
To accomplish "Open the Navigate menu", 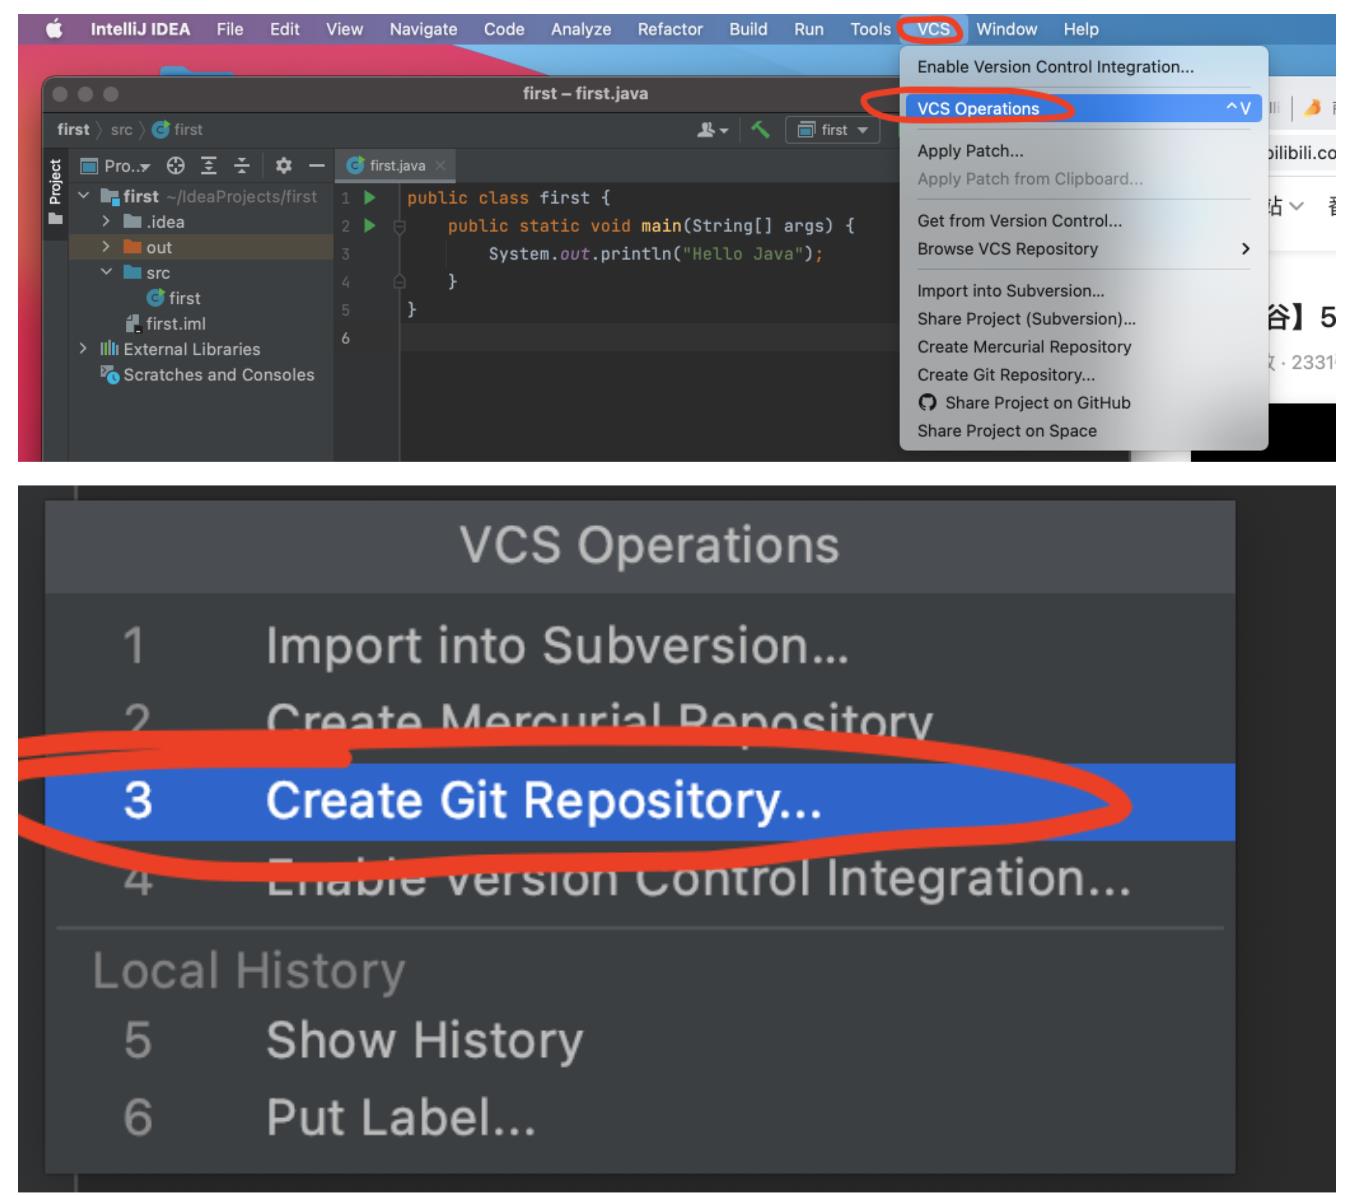I will tap(423, 29).
